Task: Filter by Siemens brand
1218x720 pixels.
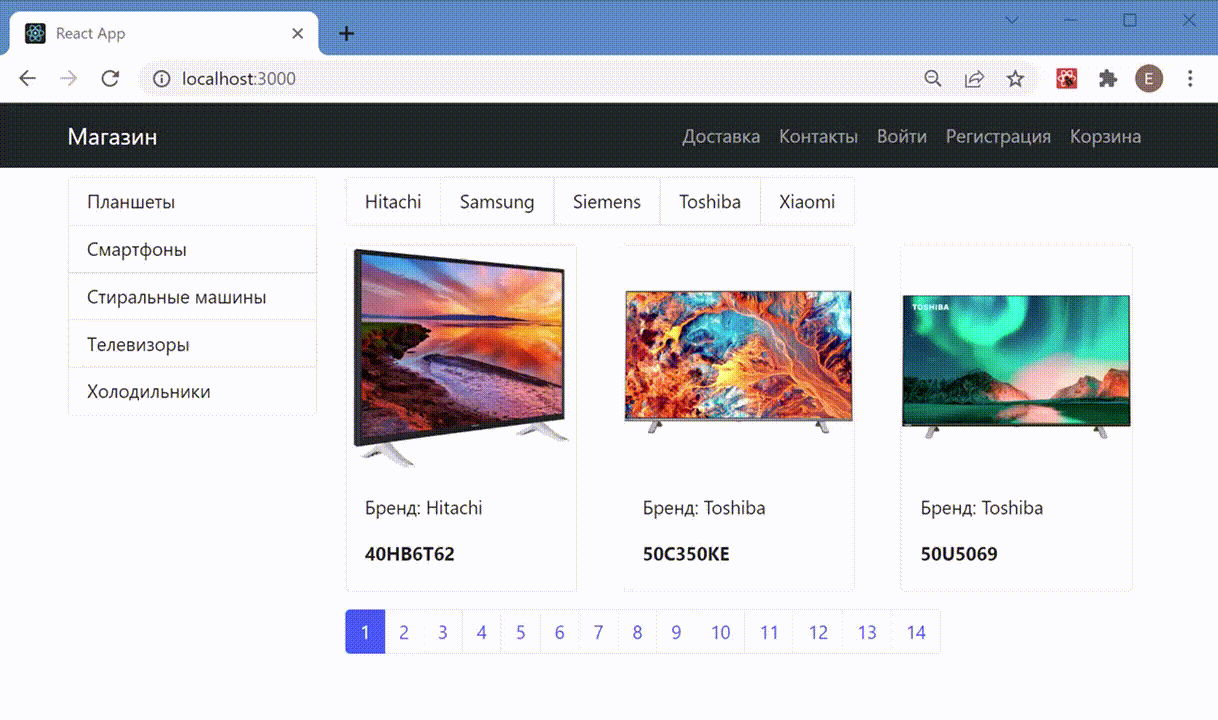Action: (607, 202)
